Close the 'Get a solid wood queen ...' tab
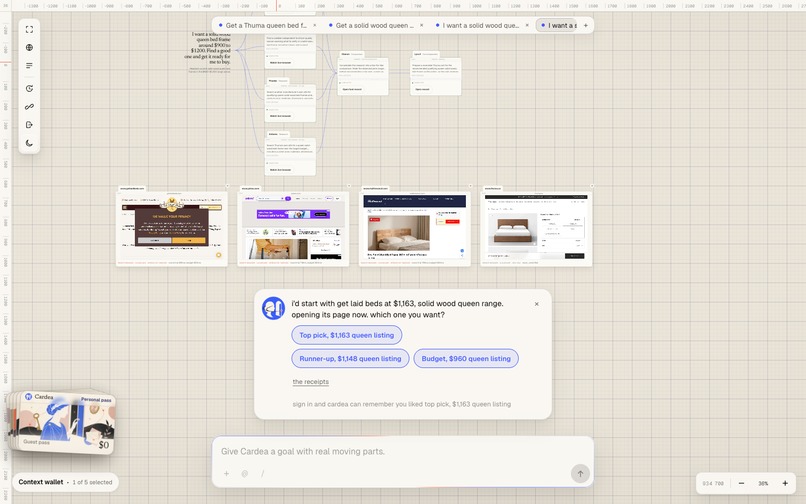The width and height of the screenshot is (806, 504). coord(422,25)
